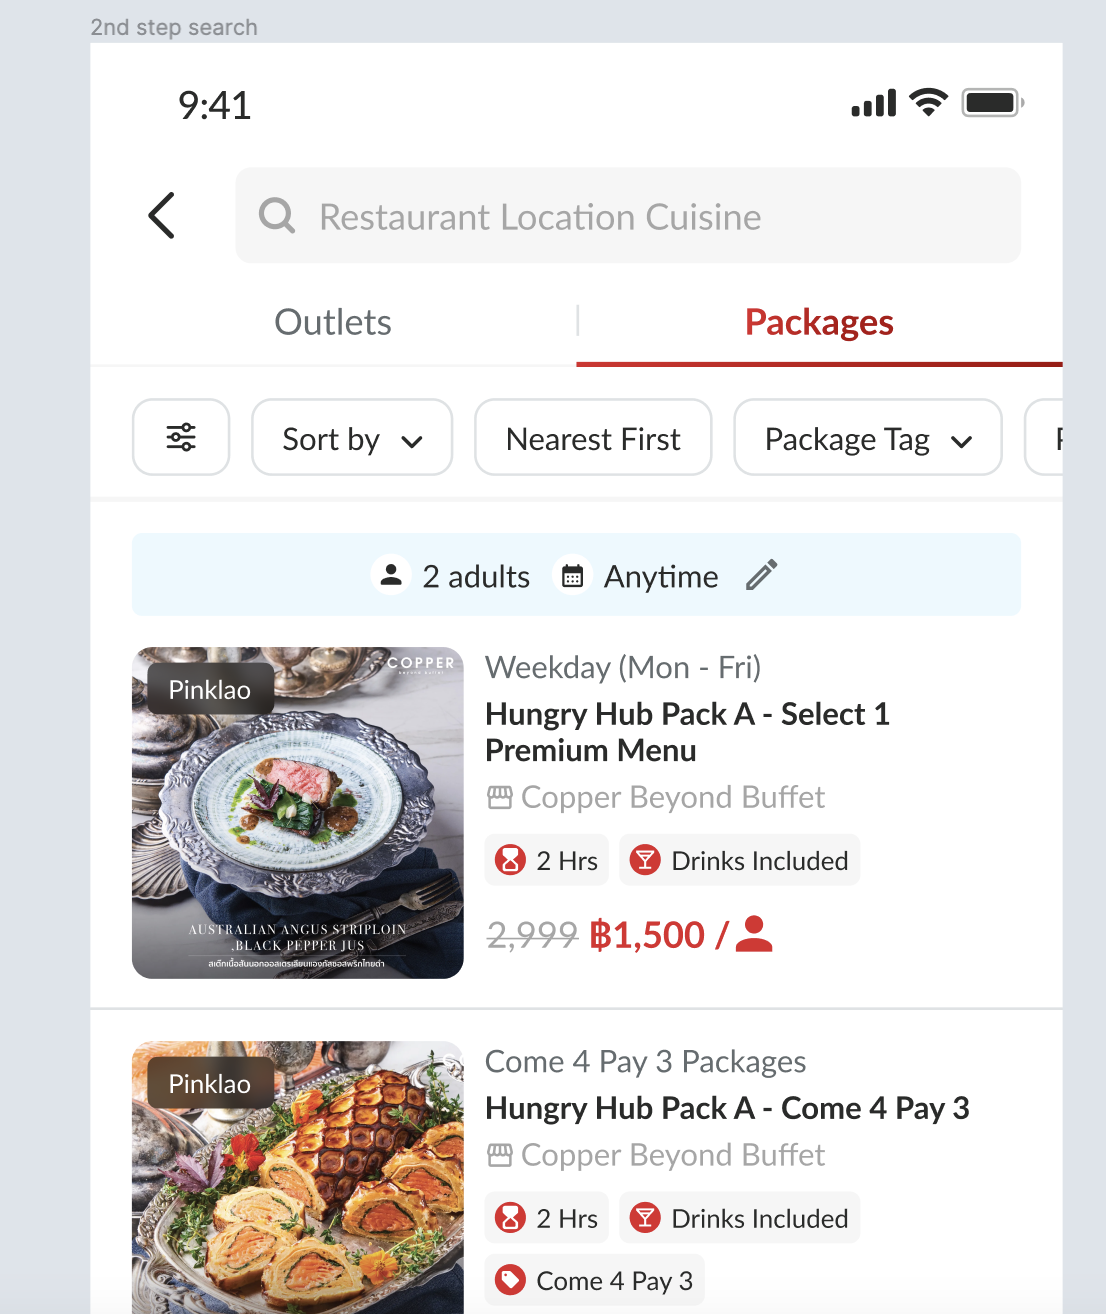Open Hungry Hub Pack A - Come 4 Pay 3
The image size is (1106, 1314).
point(727,1108)
